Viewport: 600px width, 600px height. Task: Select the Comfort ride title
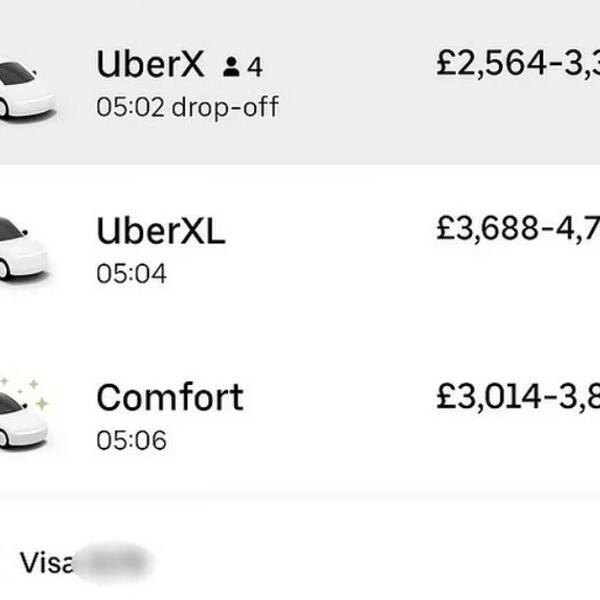pos(170,398)
